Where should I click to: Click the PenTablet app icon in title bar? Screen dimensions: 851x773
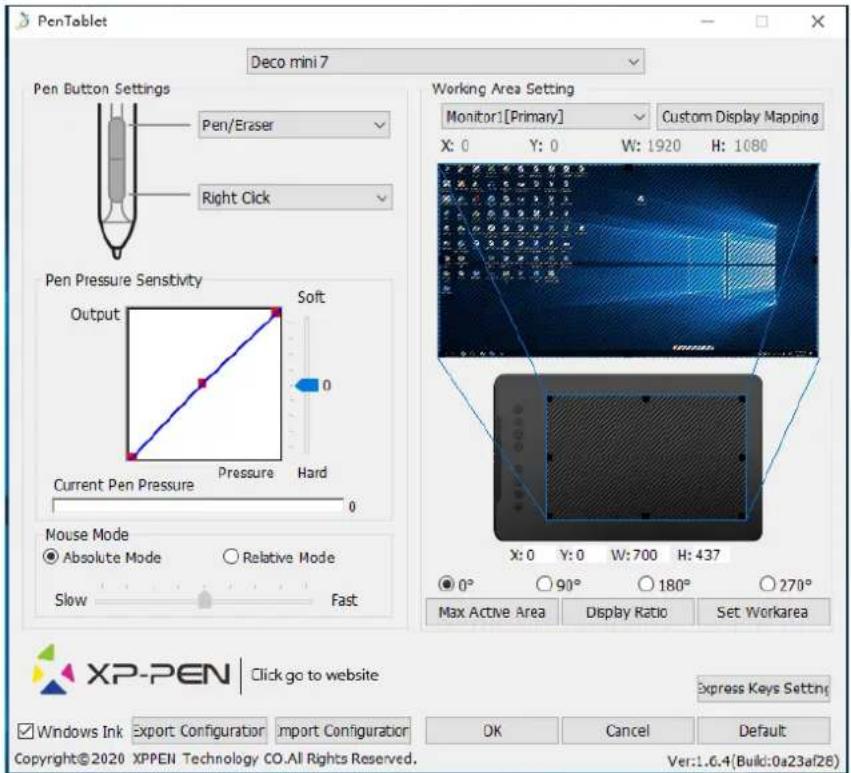(23, 21)
